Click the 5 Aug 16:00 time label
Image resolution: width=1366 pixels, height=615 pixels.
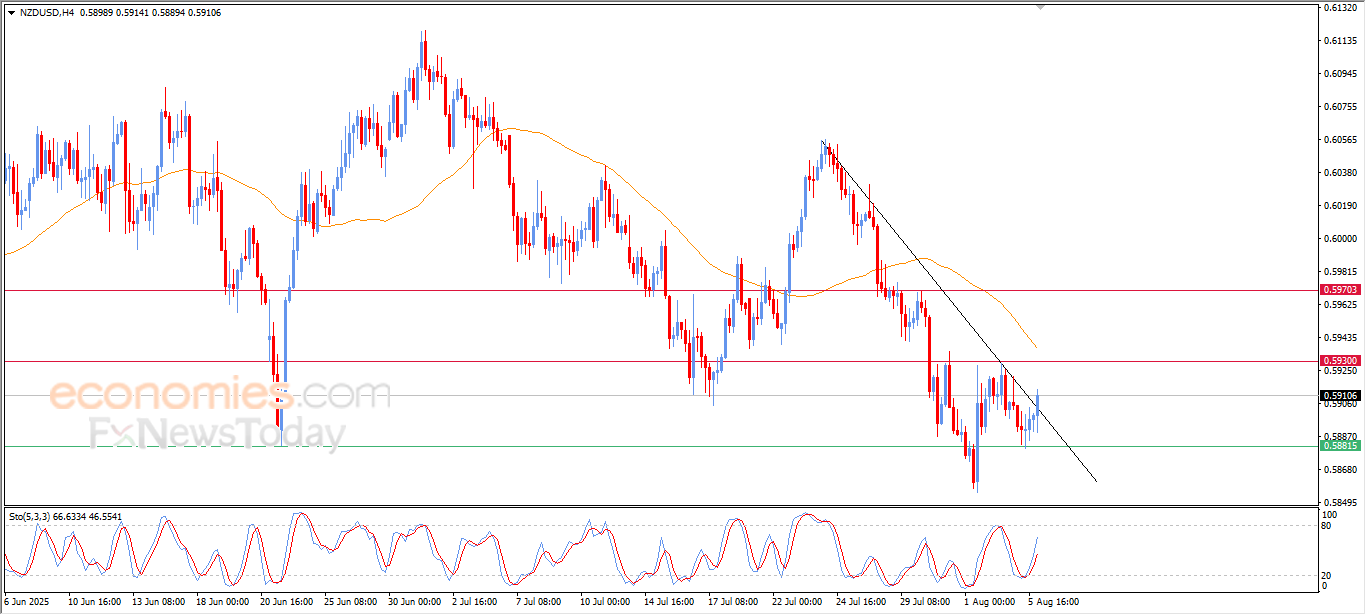[x=1053, y=602]
